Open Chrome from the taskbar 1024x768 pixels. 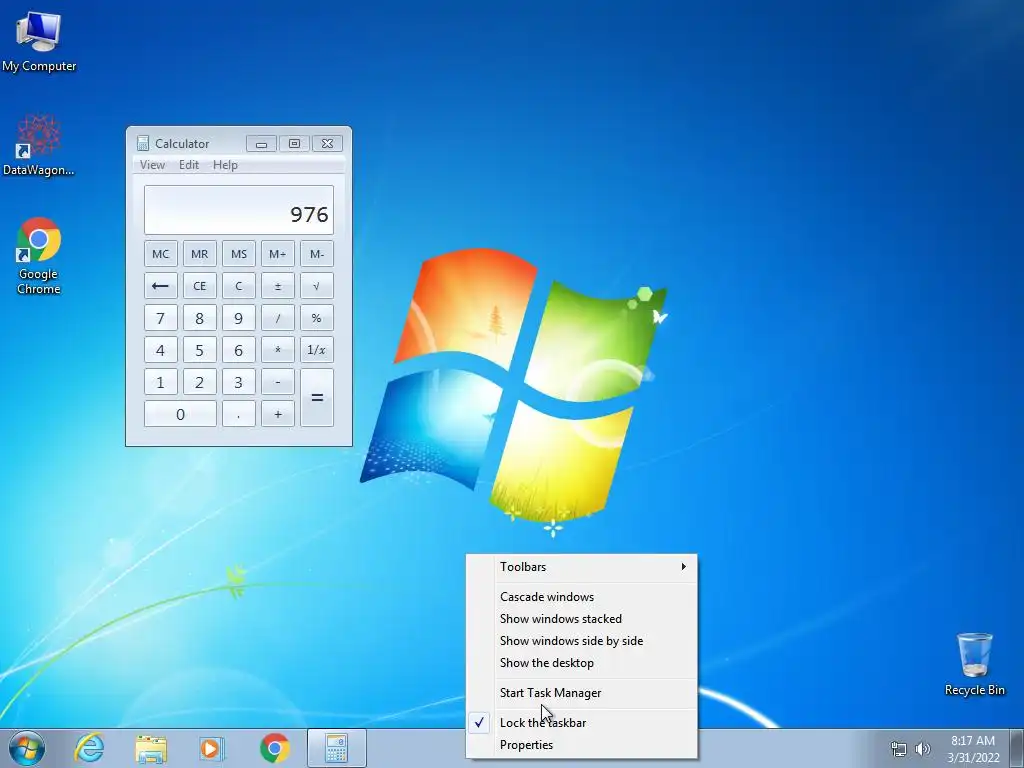point(275,748)
